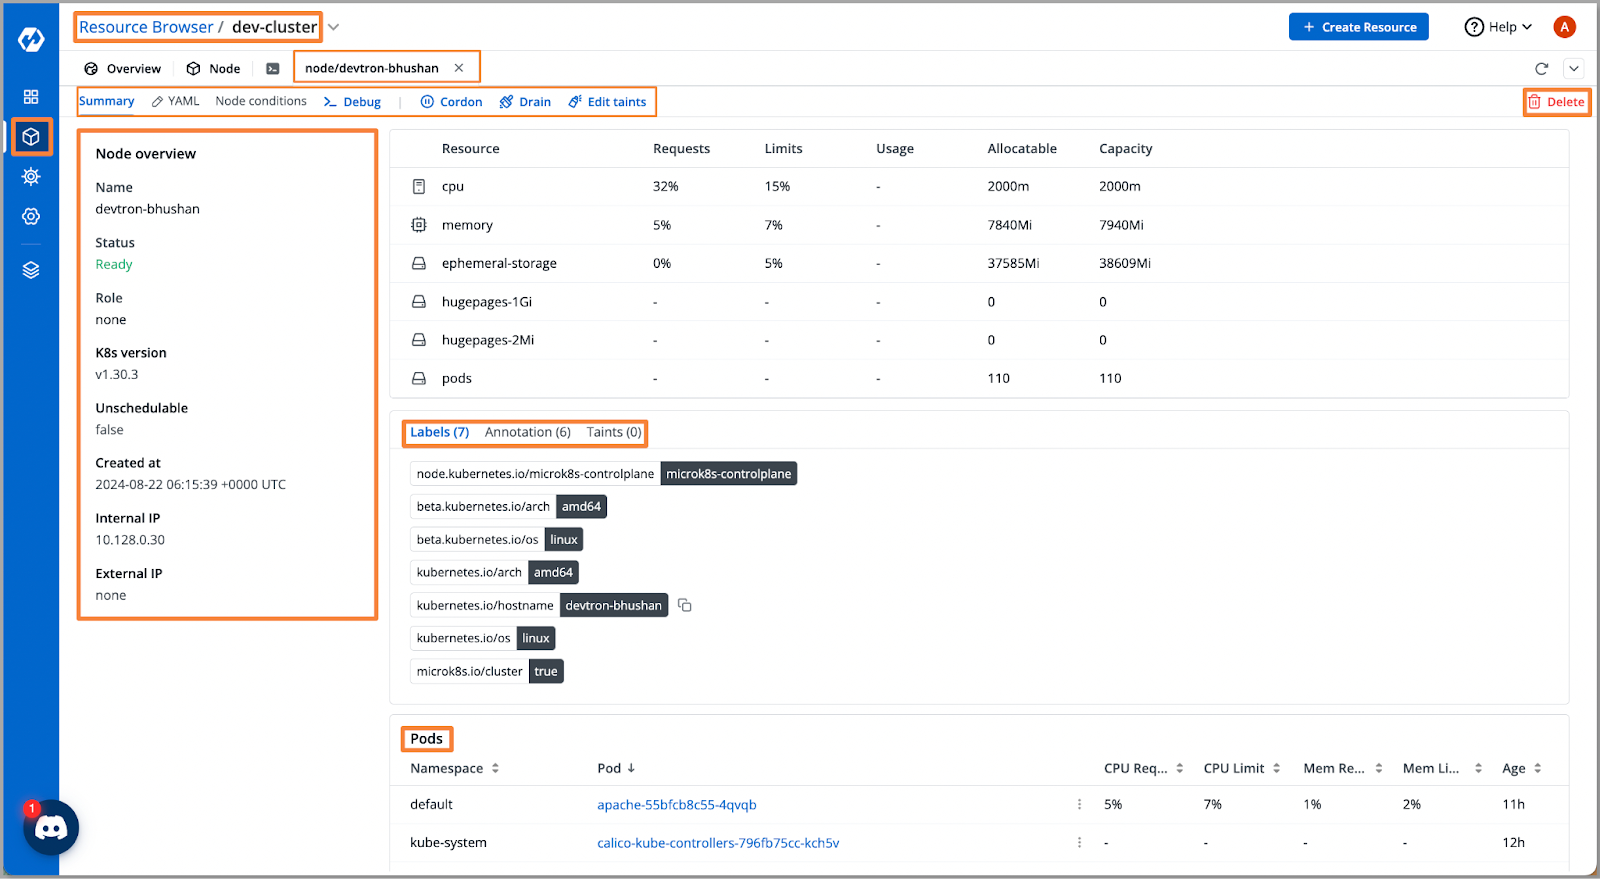Go to Resource Browser breadcrumb link
1600x879 pixels.
146,27
